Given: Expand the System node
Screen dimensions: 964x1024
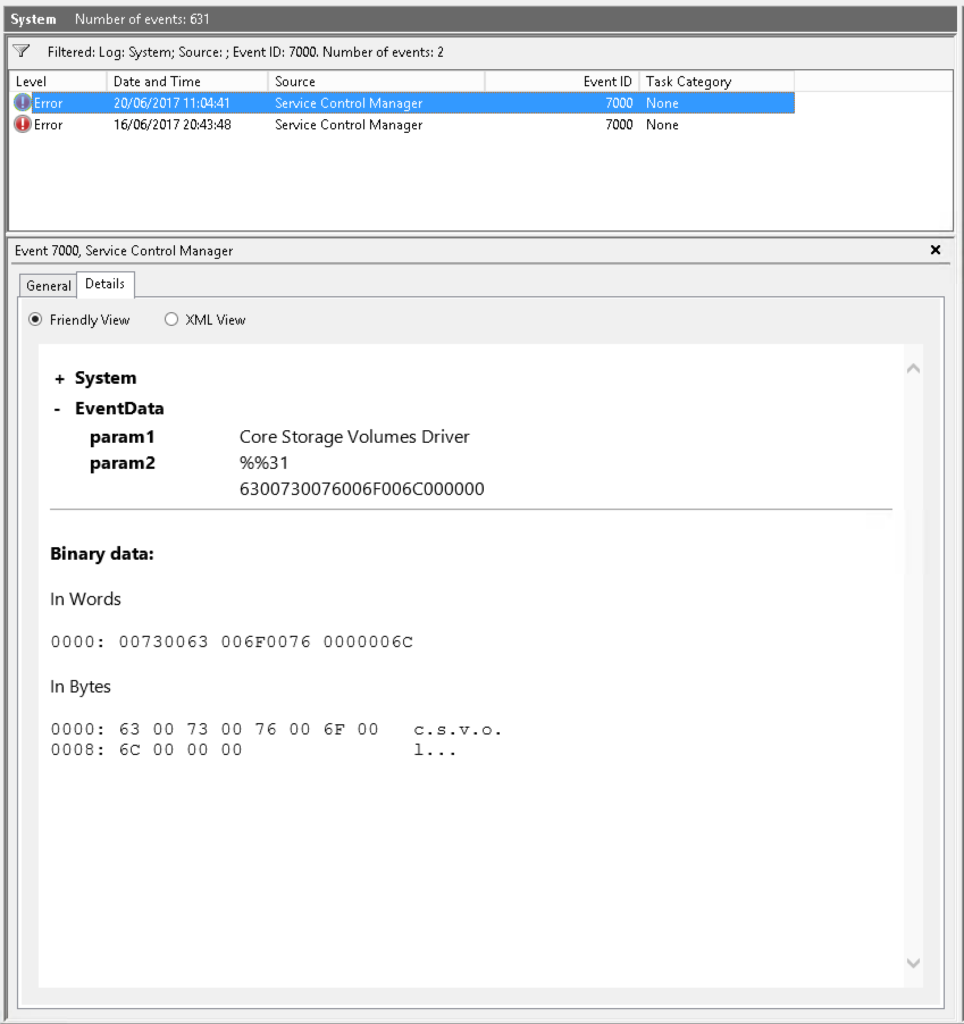Looking at the screenshot, I should pos(59,379).
